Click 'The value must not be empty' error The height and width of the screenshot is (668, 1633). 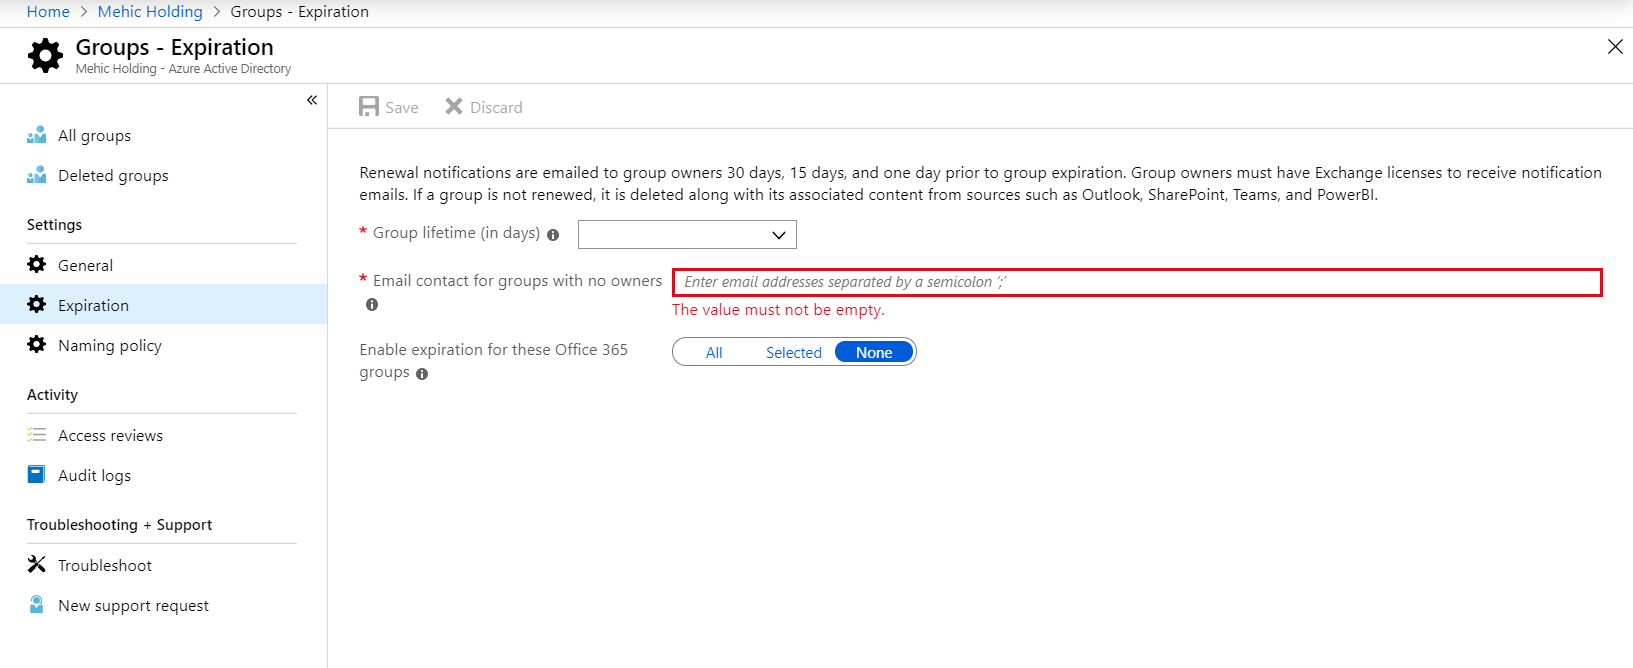[x=778, y=310]
